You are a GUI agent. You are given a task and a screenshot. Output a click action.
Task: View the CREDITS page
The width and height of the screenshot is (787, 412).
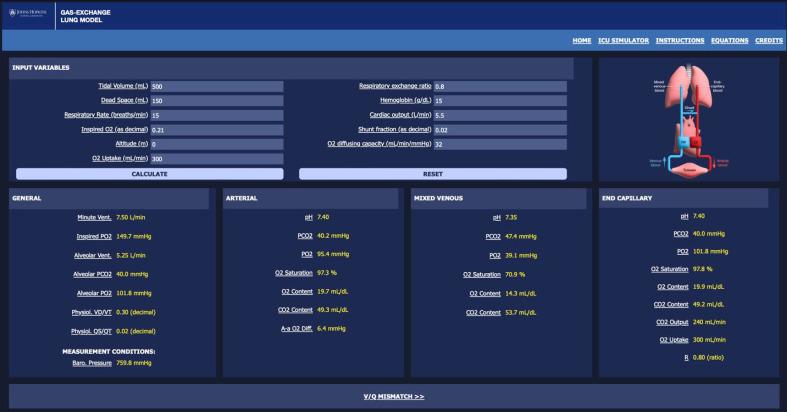coord(768,40)
